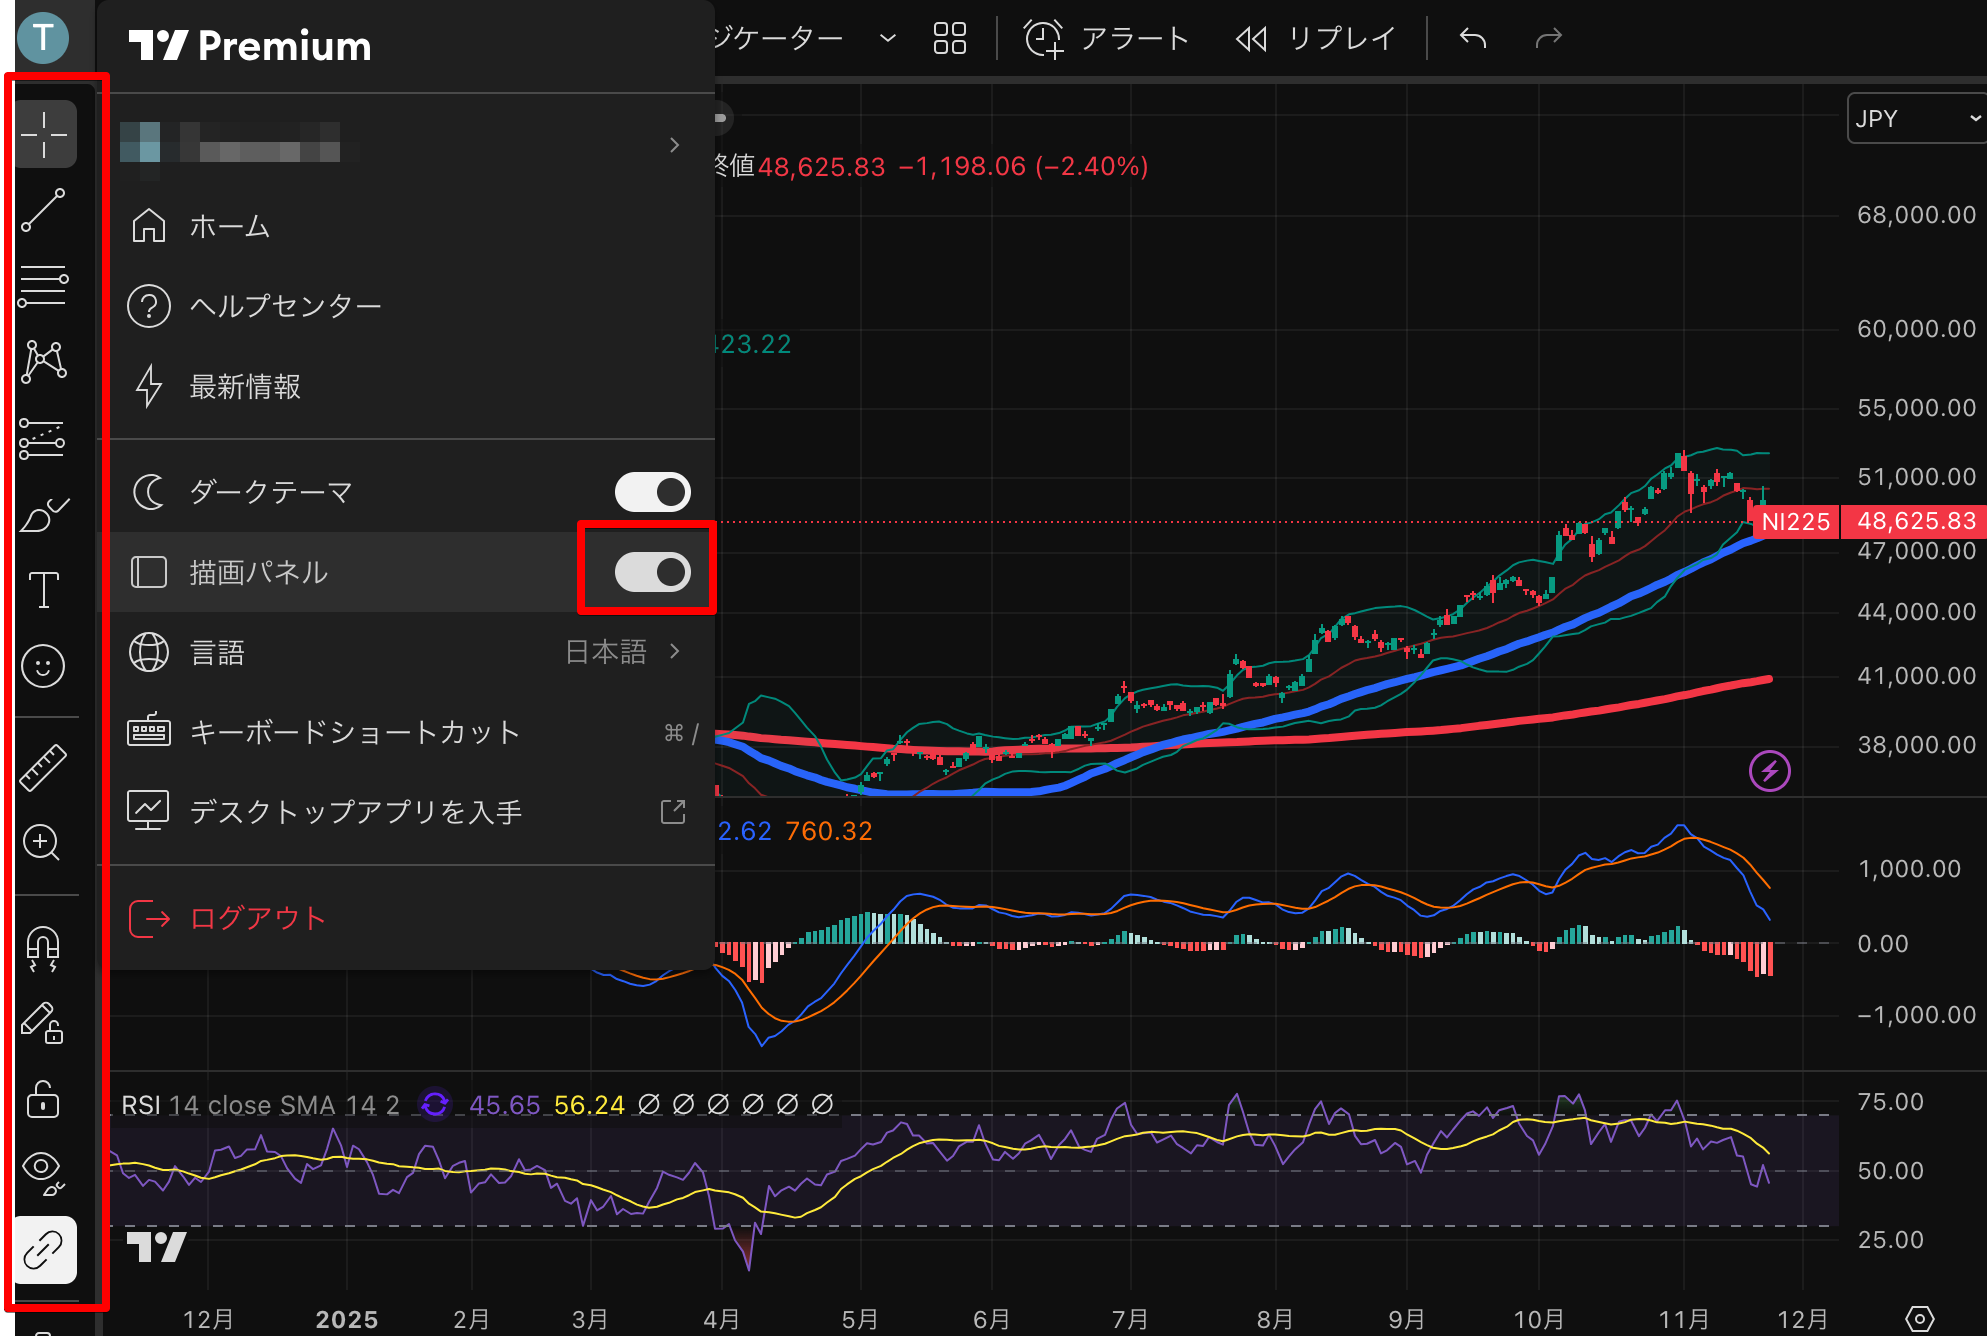The height and width of the screenshot is (1336, 1987).
Task: Click the ログアウト link
Action: pos(258,918)
